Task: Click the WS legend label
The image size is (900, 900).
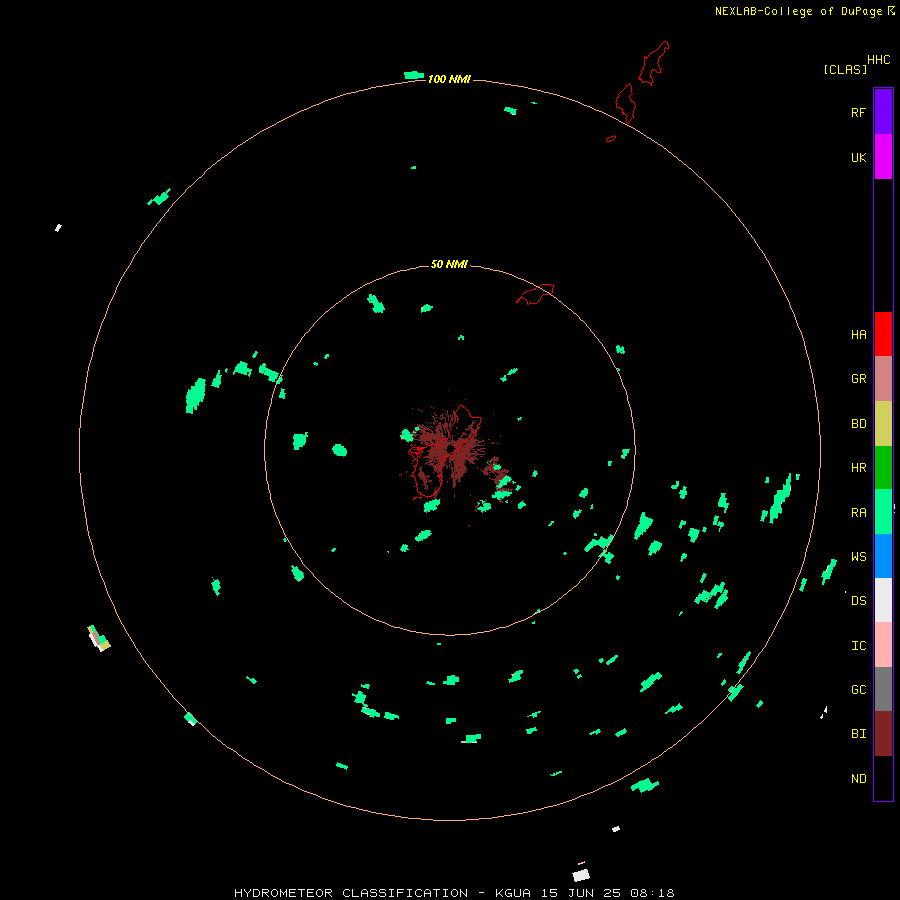Action: coord(858,557)
